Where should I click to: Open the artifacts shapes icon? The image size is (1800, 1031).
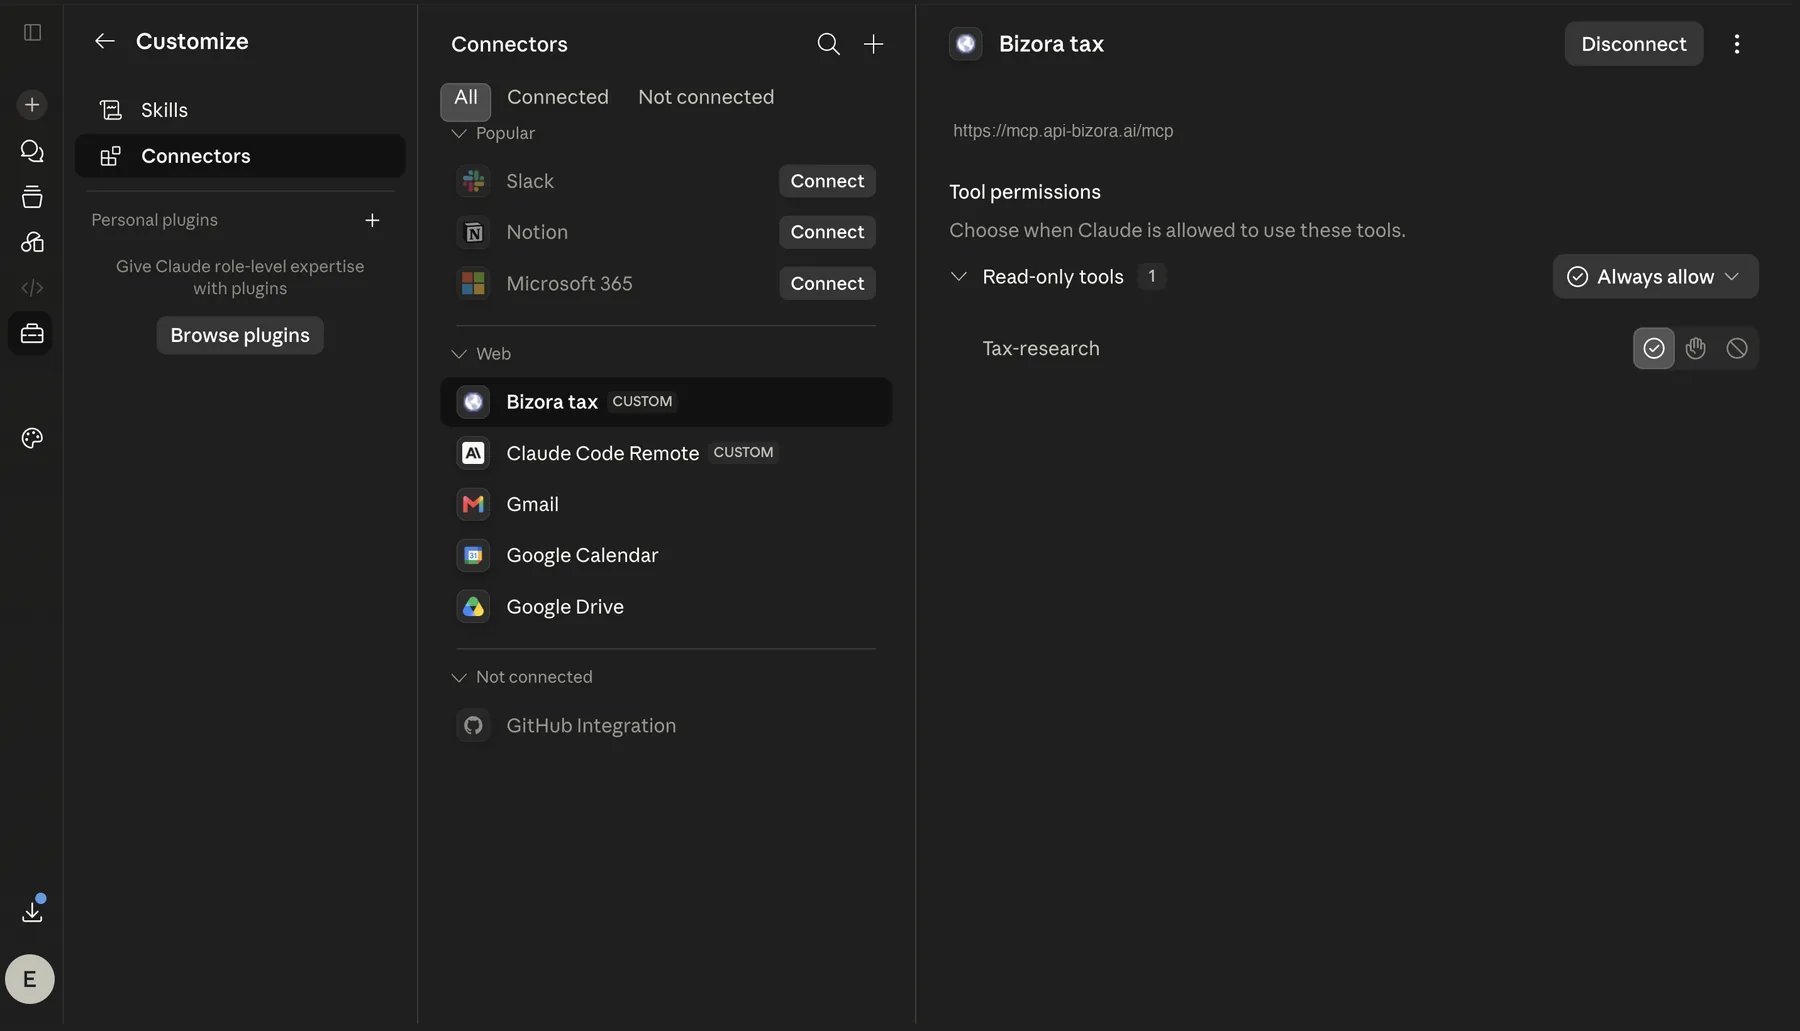click(x=32, y=242)
